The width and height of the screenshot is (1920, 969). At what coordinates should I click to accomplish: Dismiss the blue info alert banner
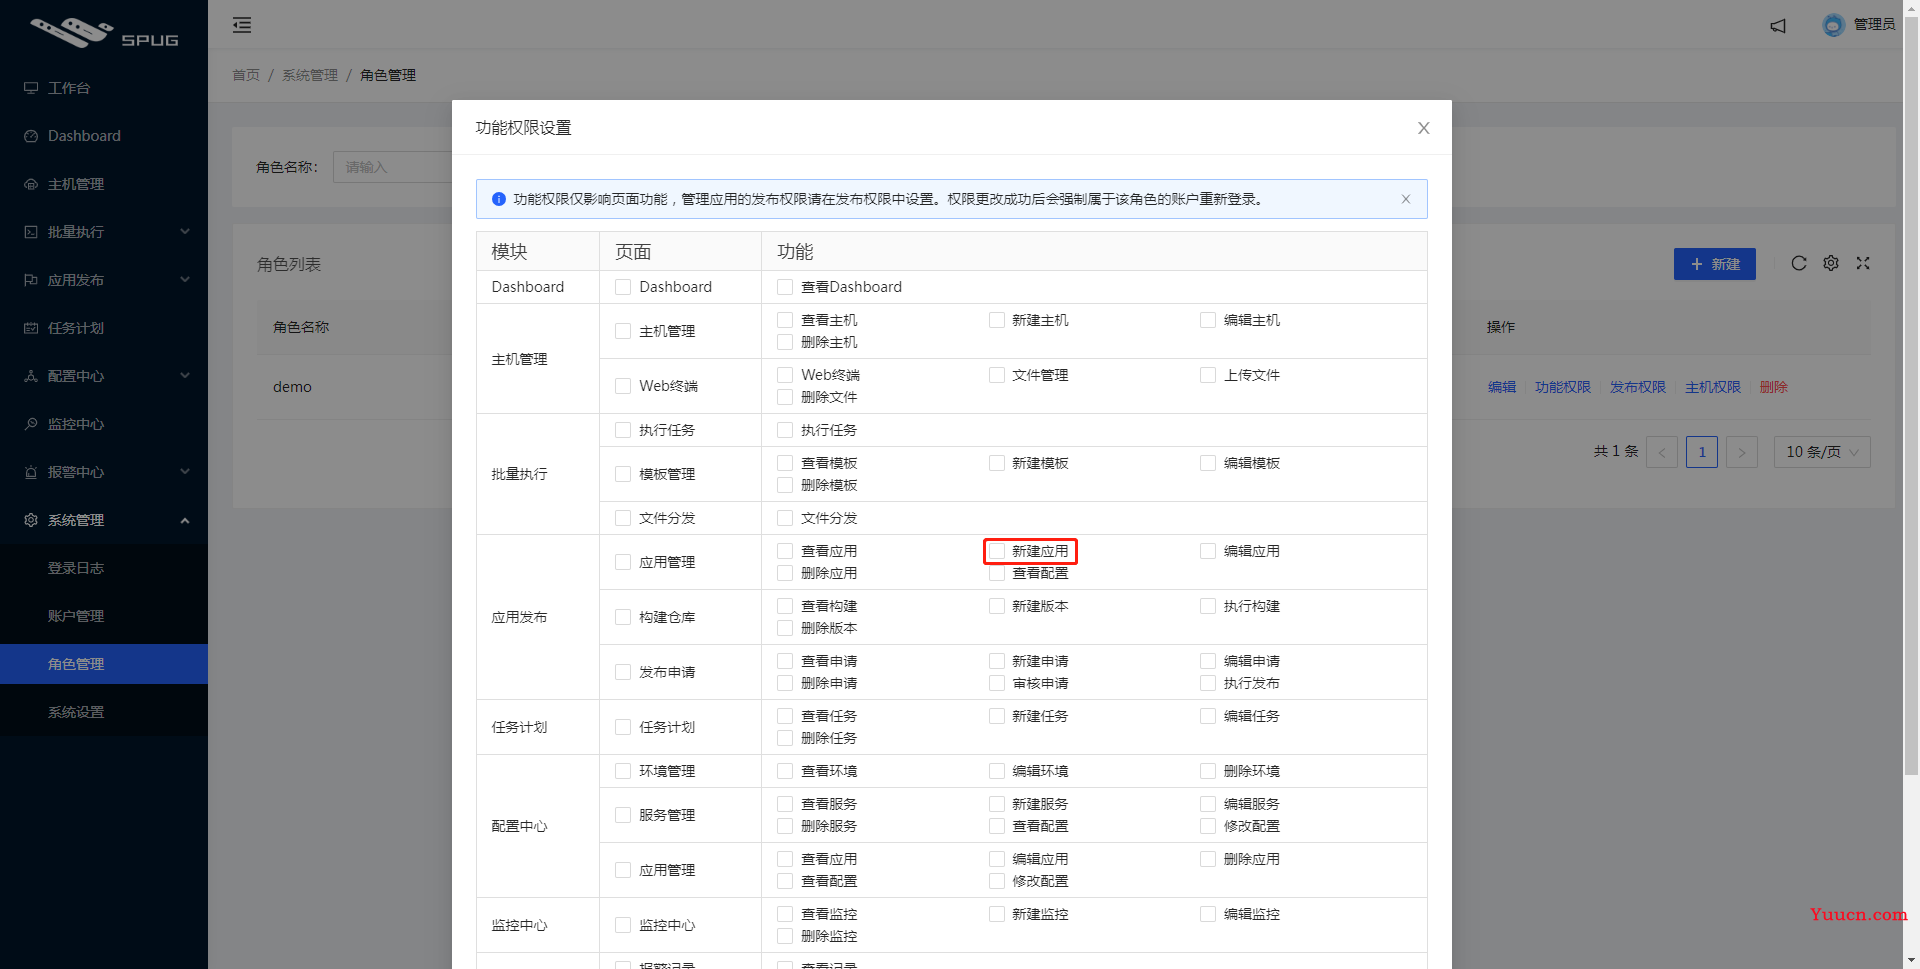[1405, 199]
